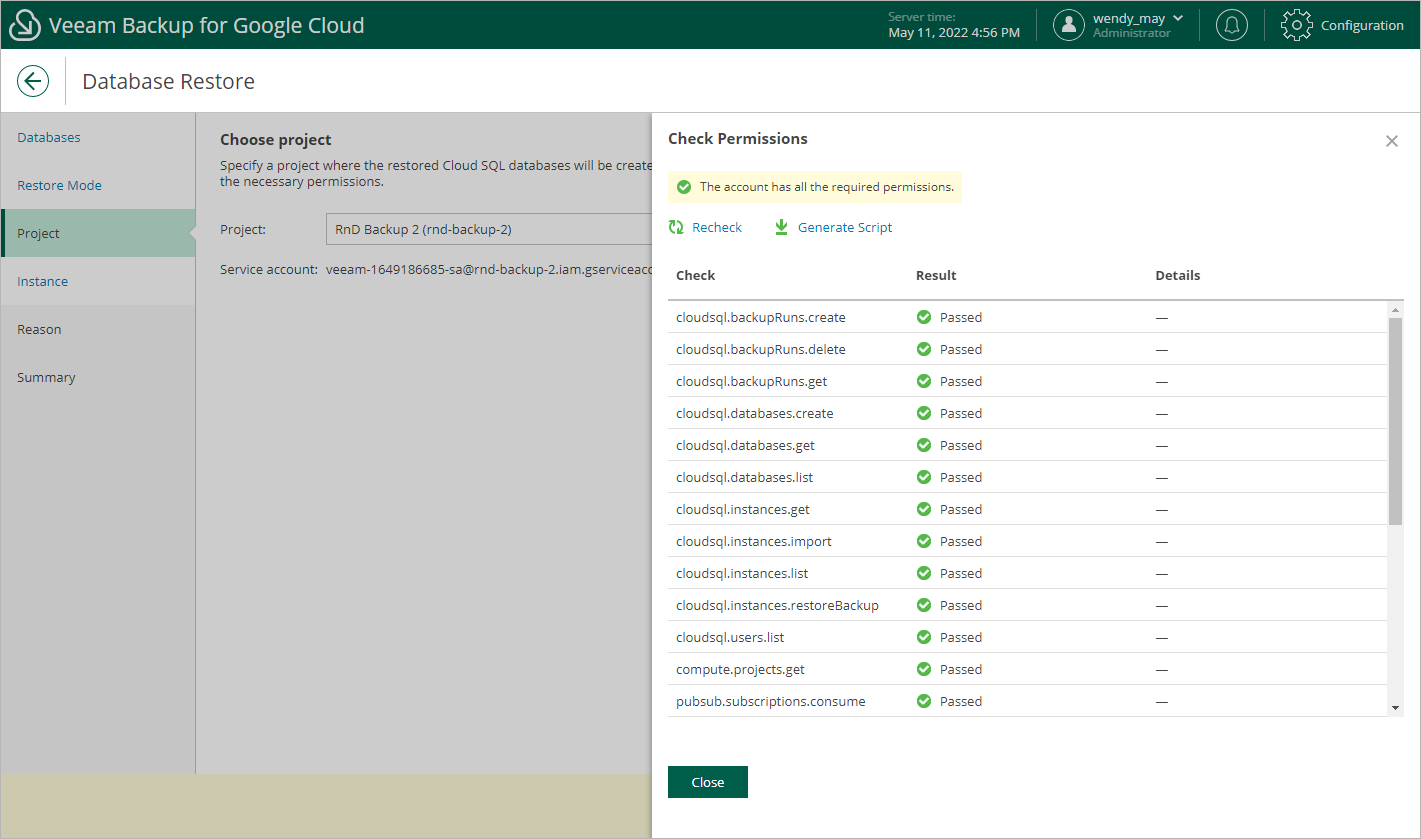The height and width of the screenshot is (839, 1421).
Task: Select cloudsql.backupRuns.get row text
Action: pyautogui.click(x=752, y=381)
